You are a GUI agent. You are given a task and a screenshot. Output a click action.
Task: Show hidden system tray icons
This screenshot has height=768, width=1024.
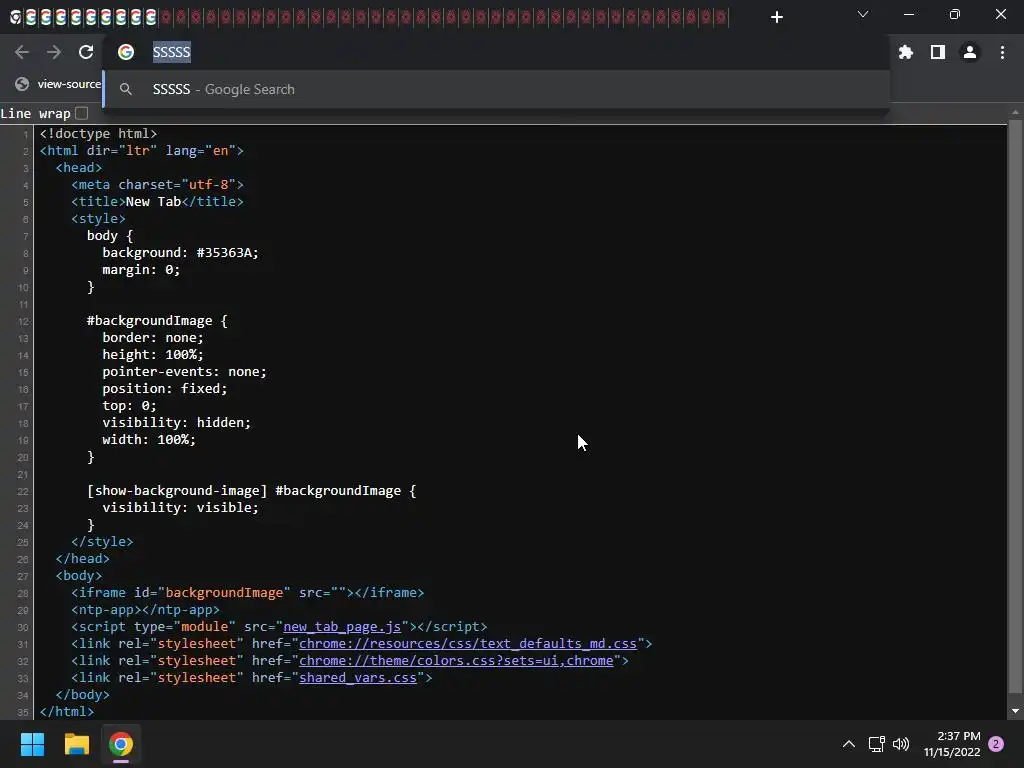click(x=848, y=744)
